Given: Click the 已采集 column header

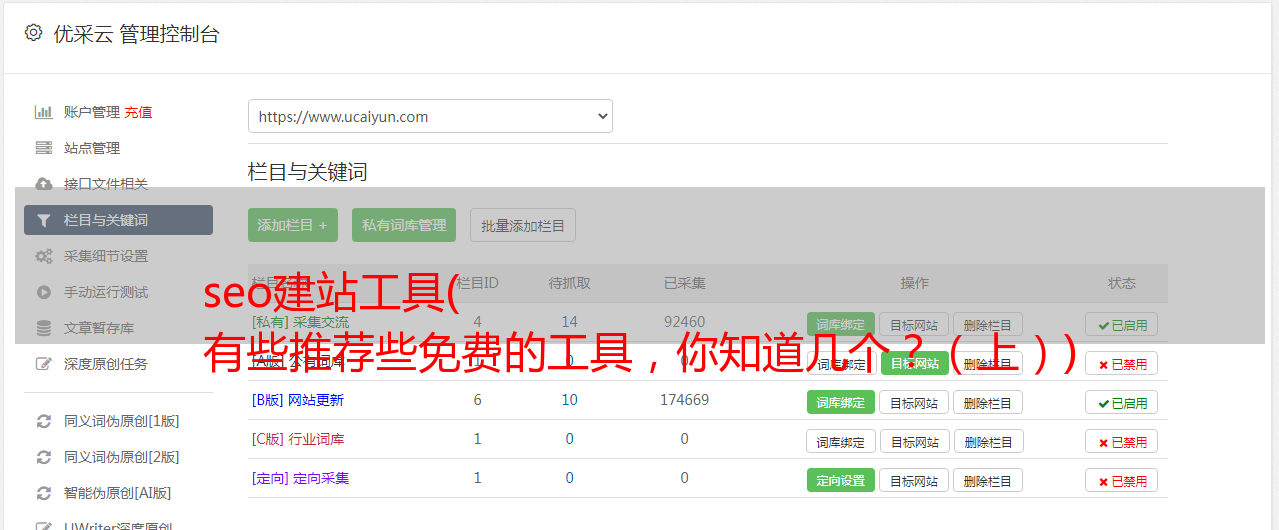Looking at the screenshot, I should click(x=684, y=283).
